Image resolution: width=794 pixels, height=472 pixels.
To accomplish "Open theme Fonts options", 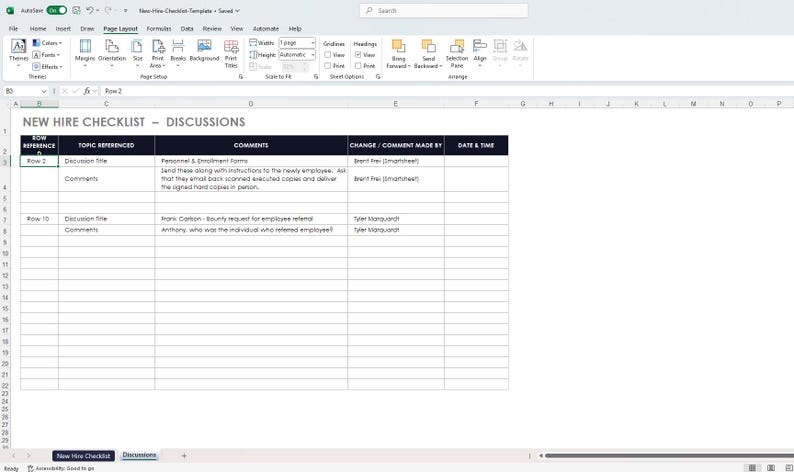I will [x=46, y=55].
